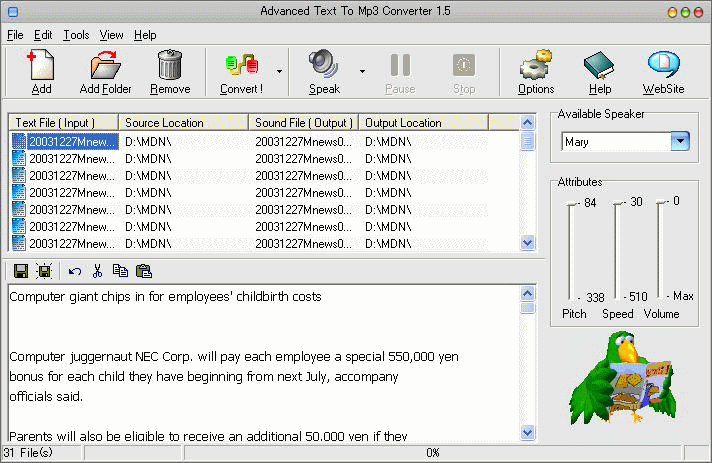The image size is (712, 463).
Task: Open the Tools menu
Action: tap(76, 35)
